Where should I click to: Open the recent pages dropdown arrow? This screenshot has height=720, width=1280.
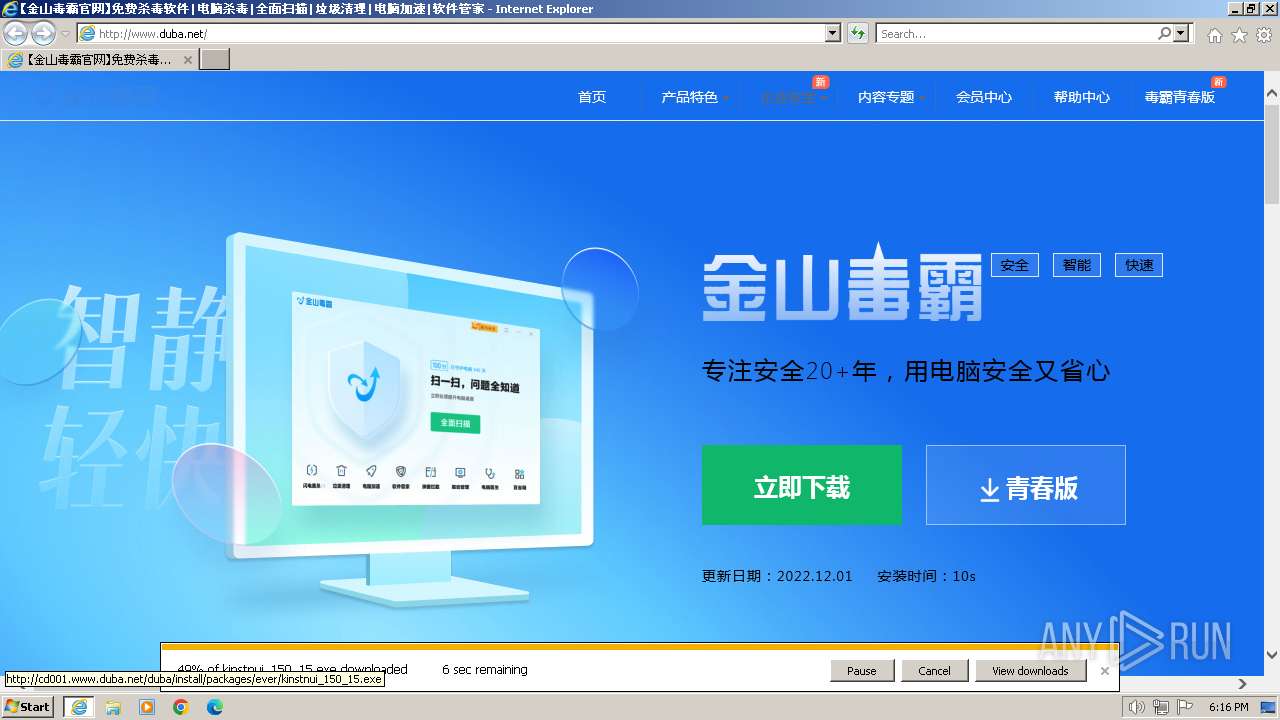tap(65, 34)
